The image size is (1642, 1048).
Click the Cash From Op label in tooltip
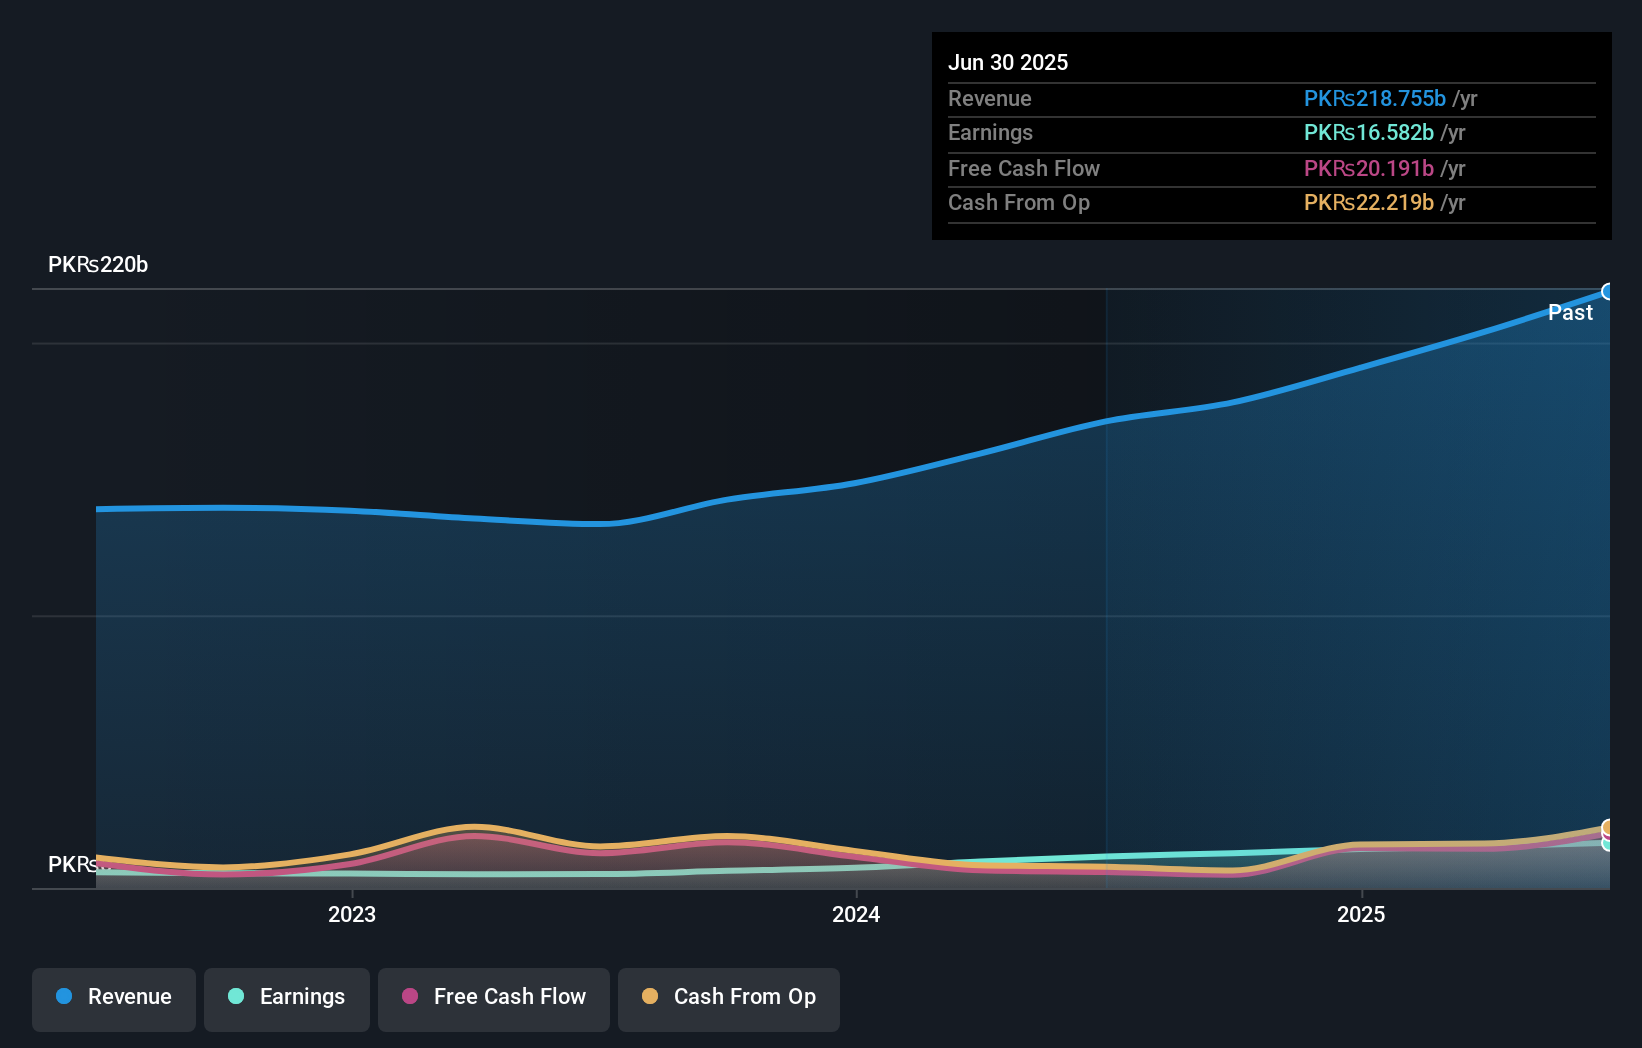(1019, 203)
